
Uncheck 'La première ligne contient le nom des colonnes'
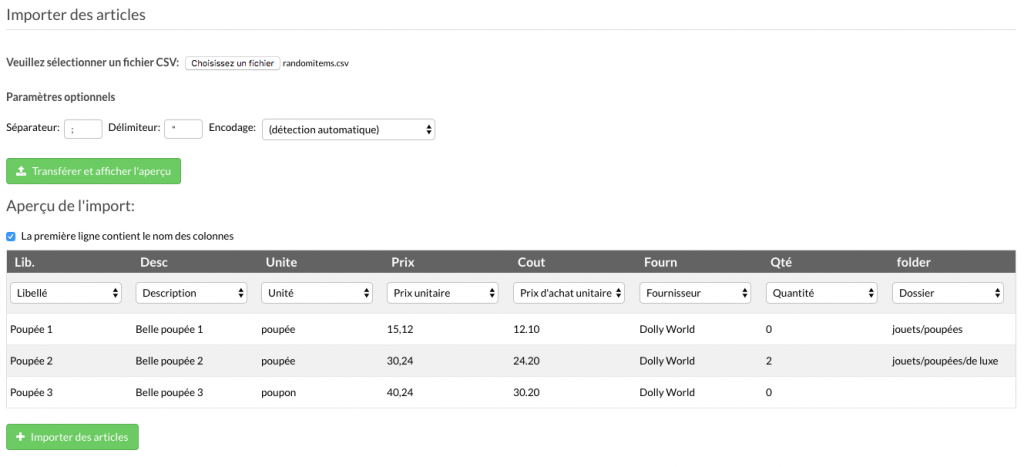tap(10, 236)
